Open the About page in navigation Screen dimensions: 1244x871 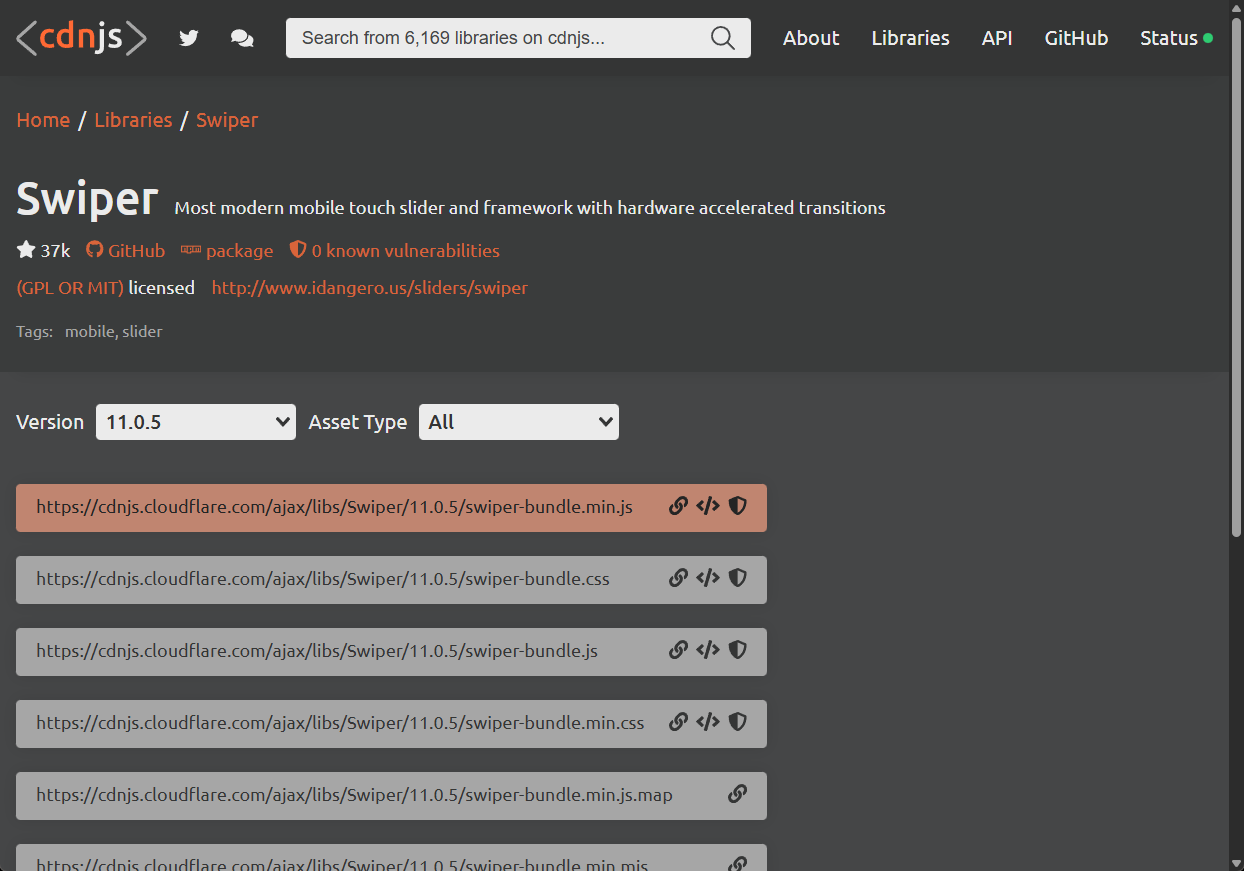tap(811, 38)
